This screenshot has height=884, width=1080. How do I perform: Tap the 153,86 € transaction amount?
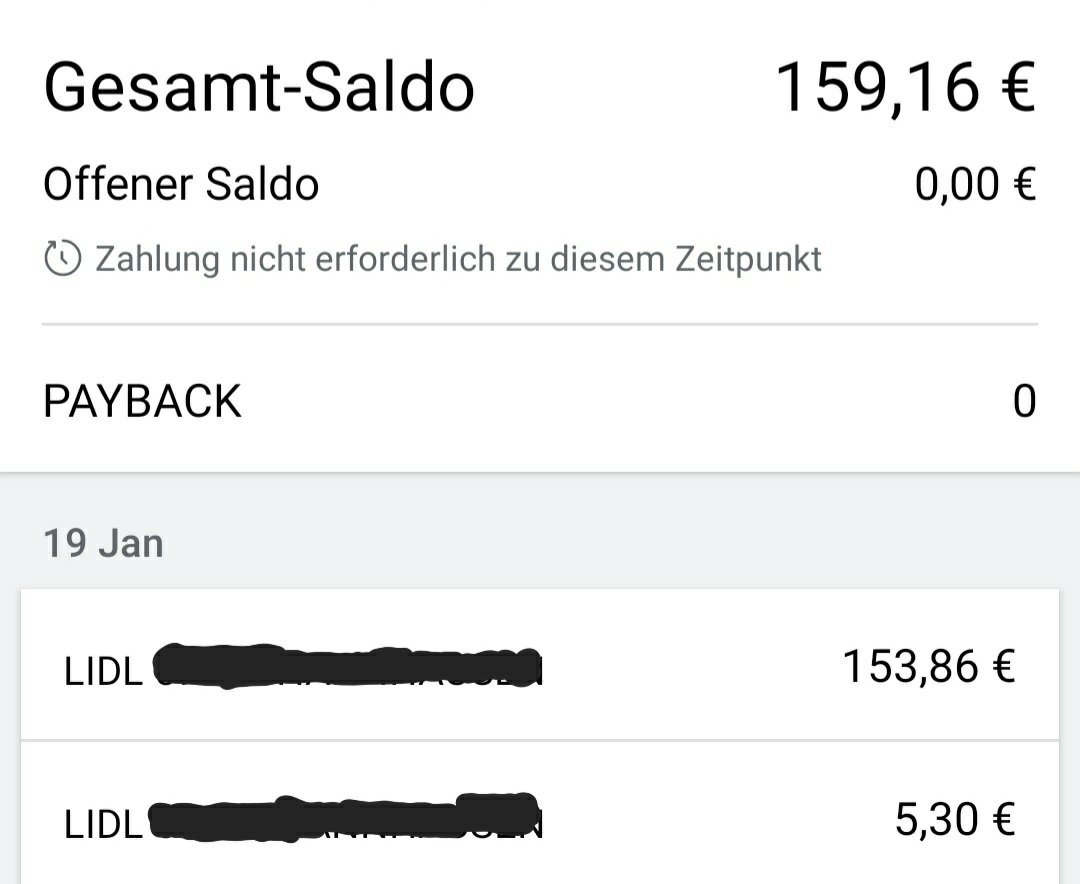click(929, 666)
